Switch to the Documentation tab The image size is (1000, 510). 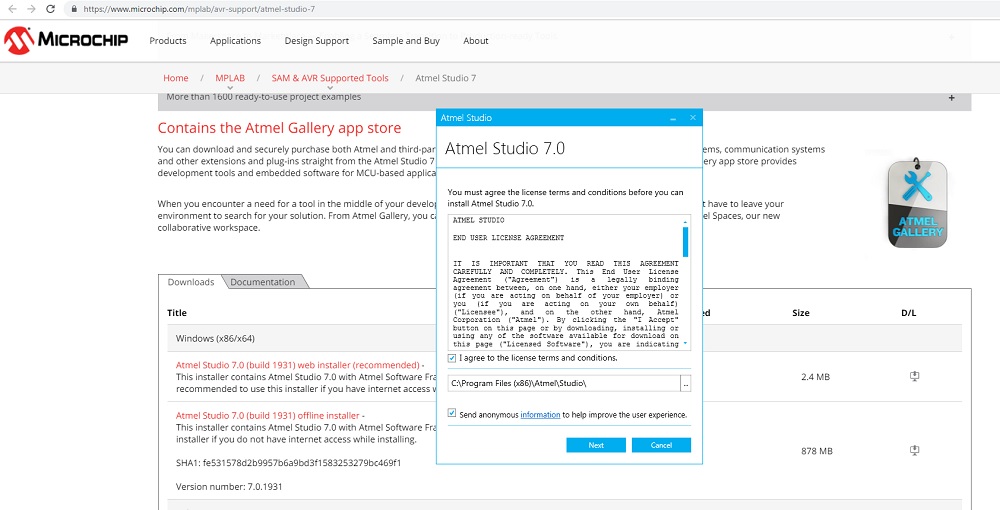(263, 282)
